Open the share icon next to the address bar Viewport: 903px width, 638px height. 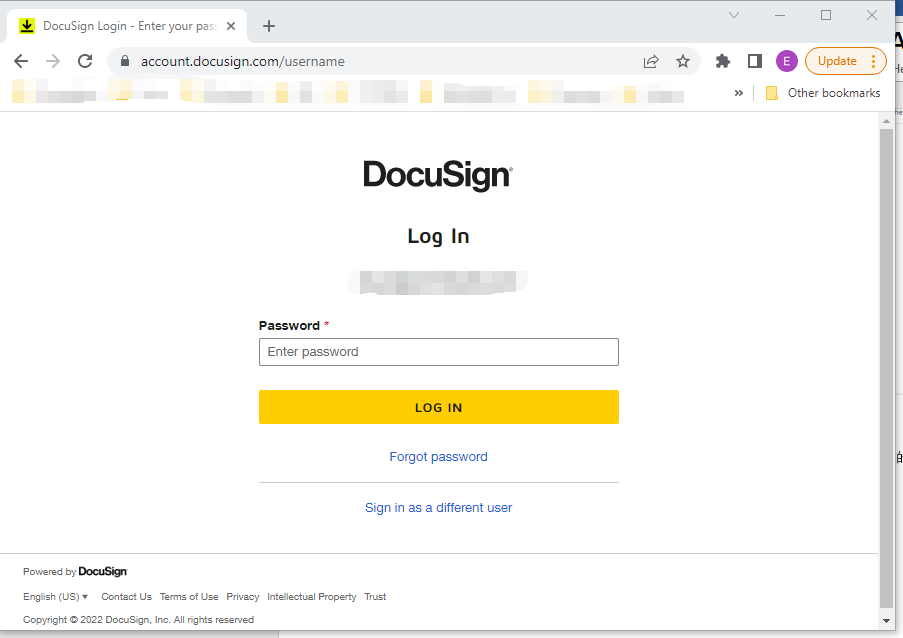pos(651,61)
